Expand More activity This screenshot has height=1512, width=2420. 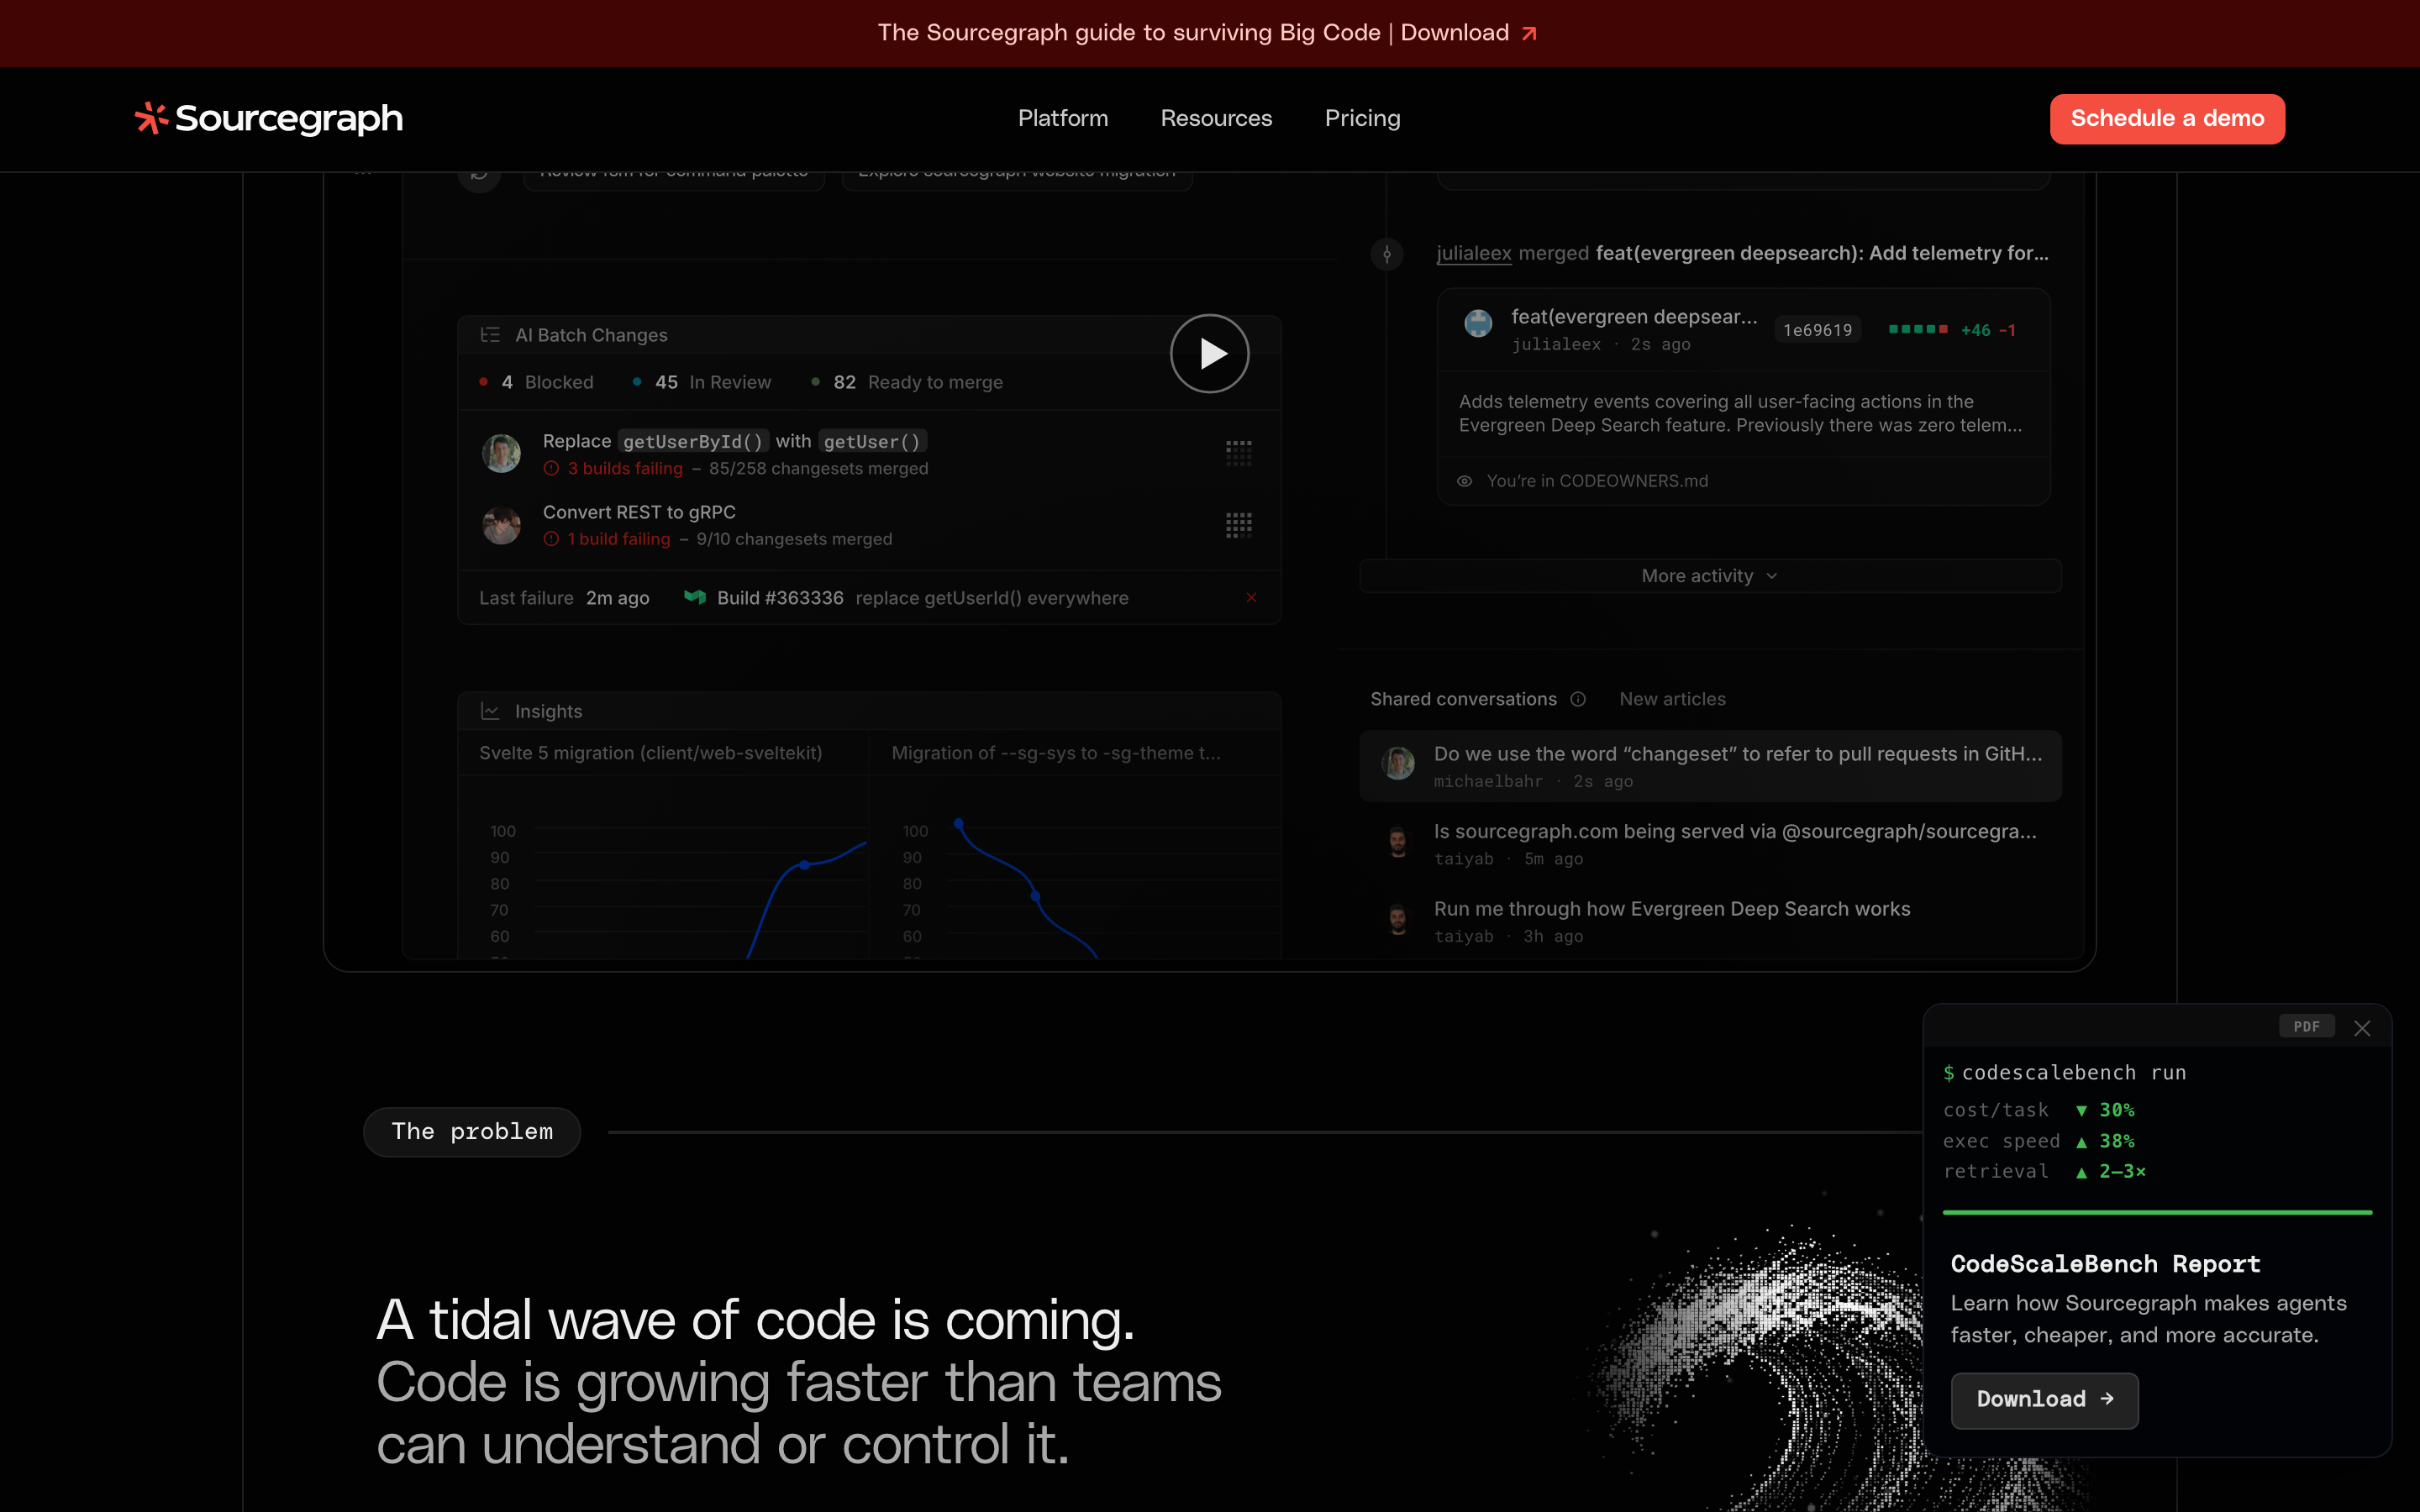coord(1710,576)
